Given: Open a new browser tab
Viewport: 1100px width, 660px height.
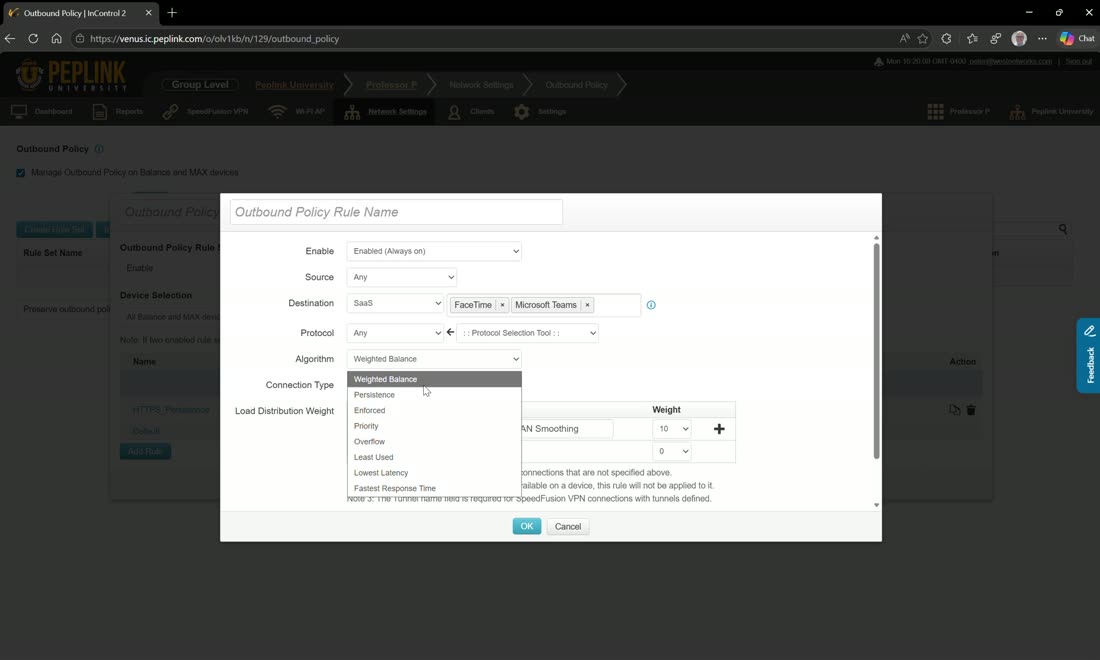Looking at the screenshot, I should [172, 13].
